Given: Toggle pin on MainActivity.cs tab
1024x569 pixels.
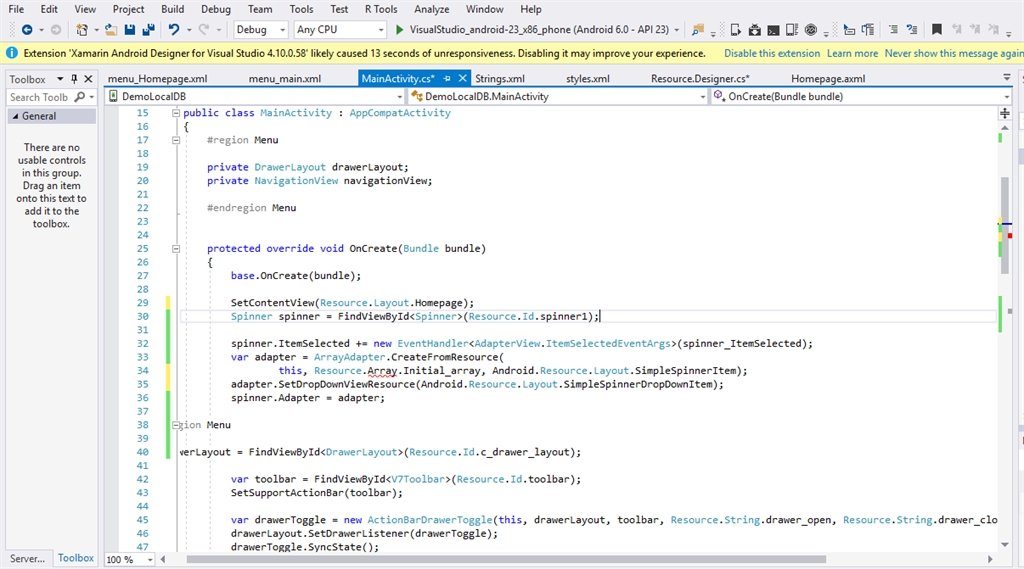Looking at the screenshot, I should point(447,78).
